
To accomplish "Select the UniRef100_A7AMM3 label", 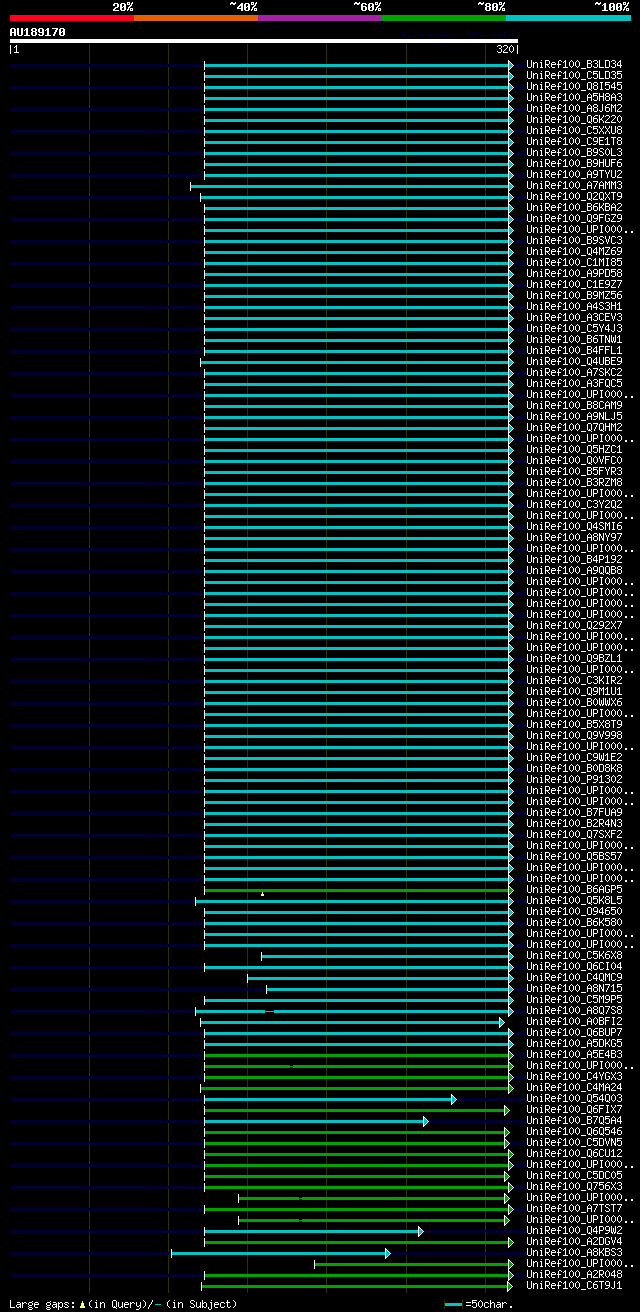I will [574, 186].
